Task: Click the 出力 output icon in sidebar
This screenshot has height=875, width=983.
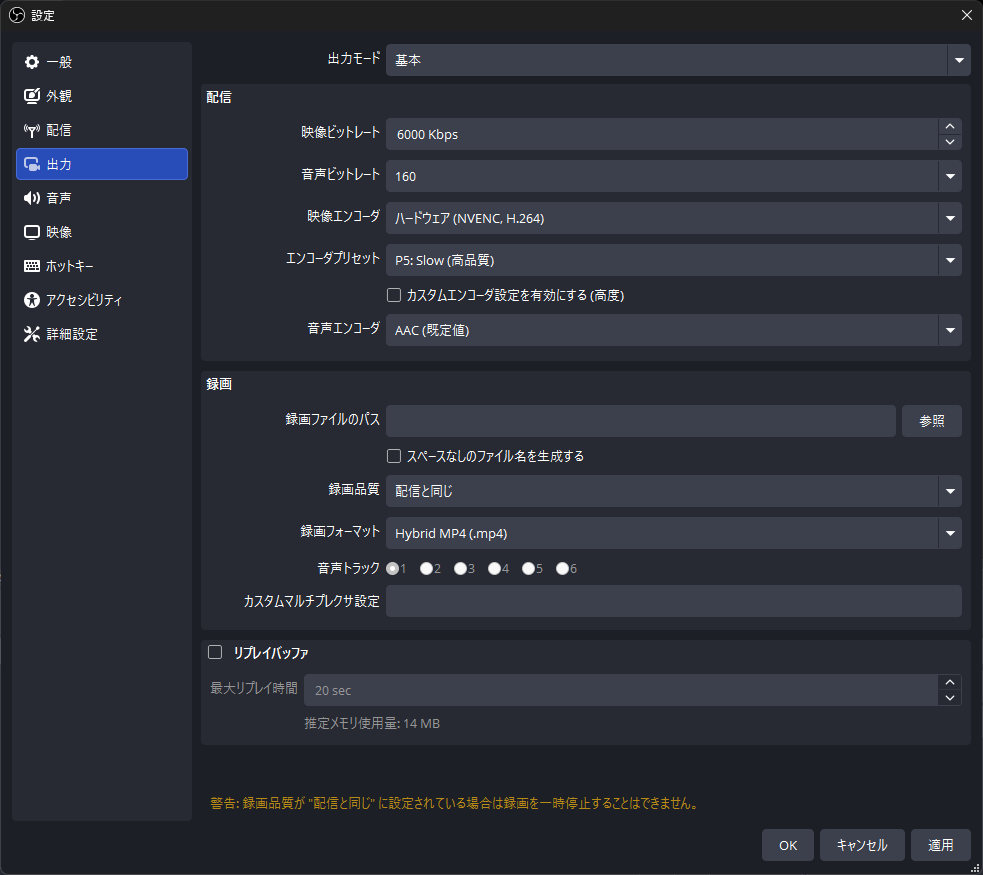Action: coord(31,164)
